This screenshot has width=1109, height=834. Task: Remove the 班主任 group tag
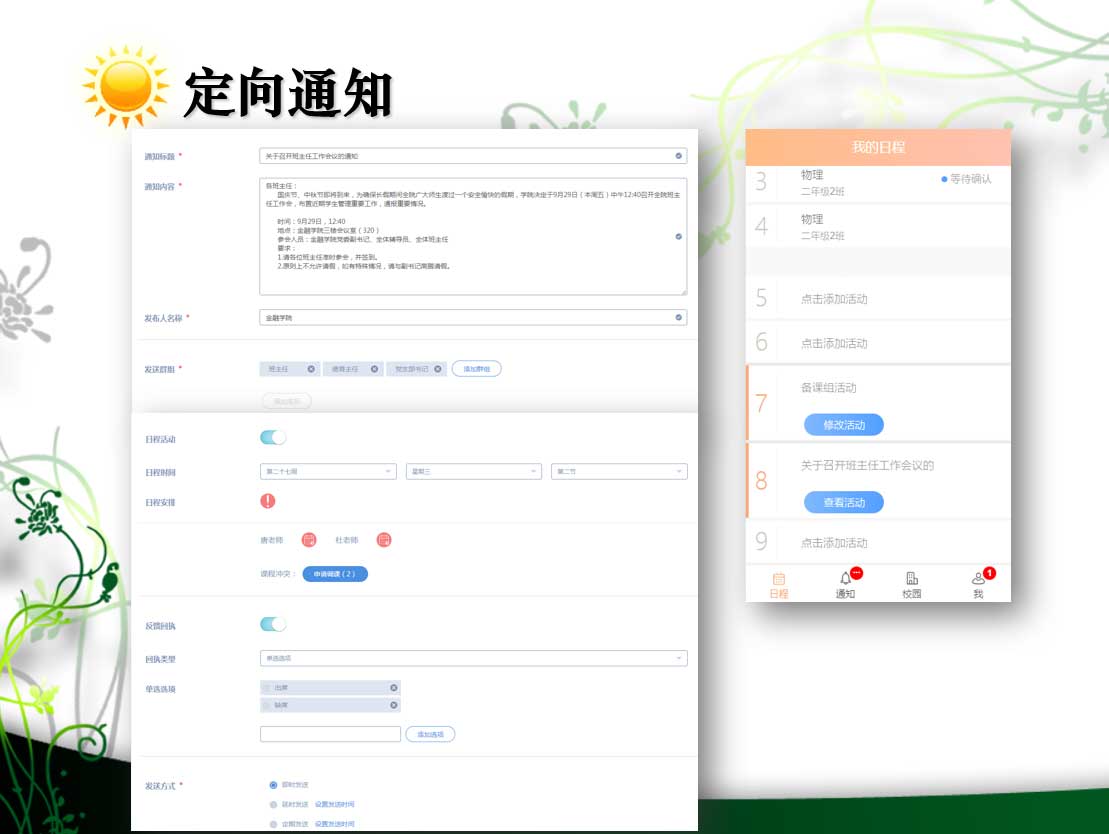pos(311,369)
